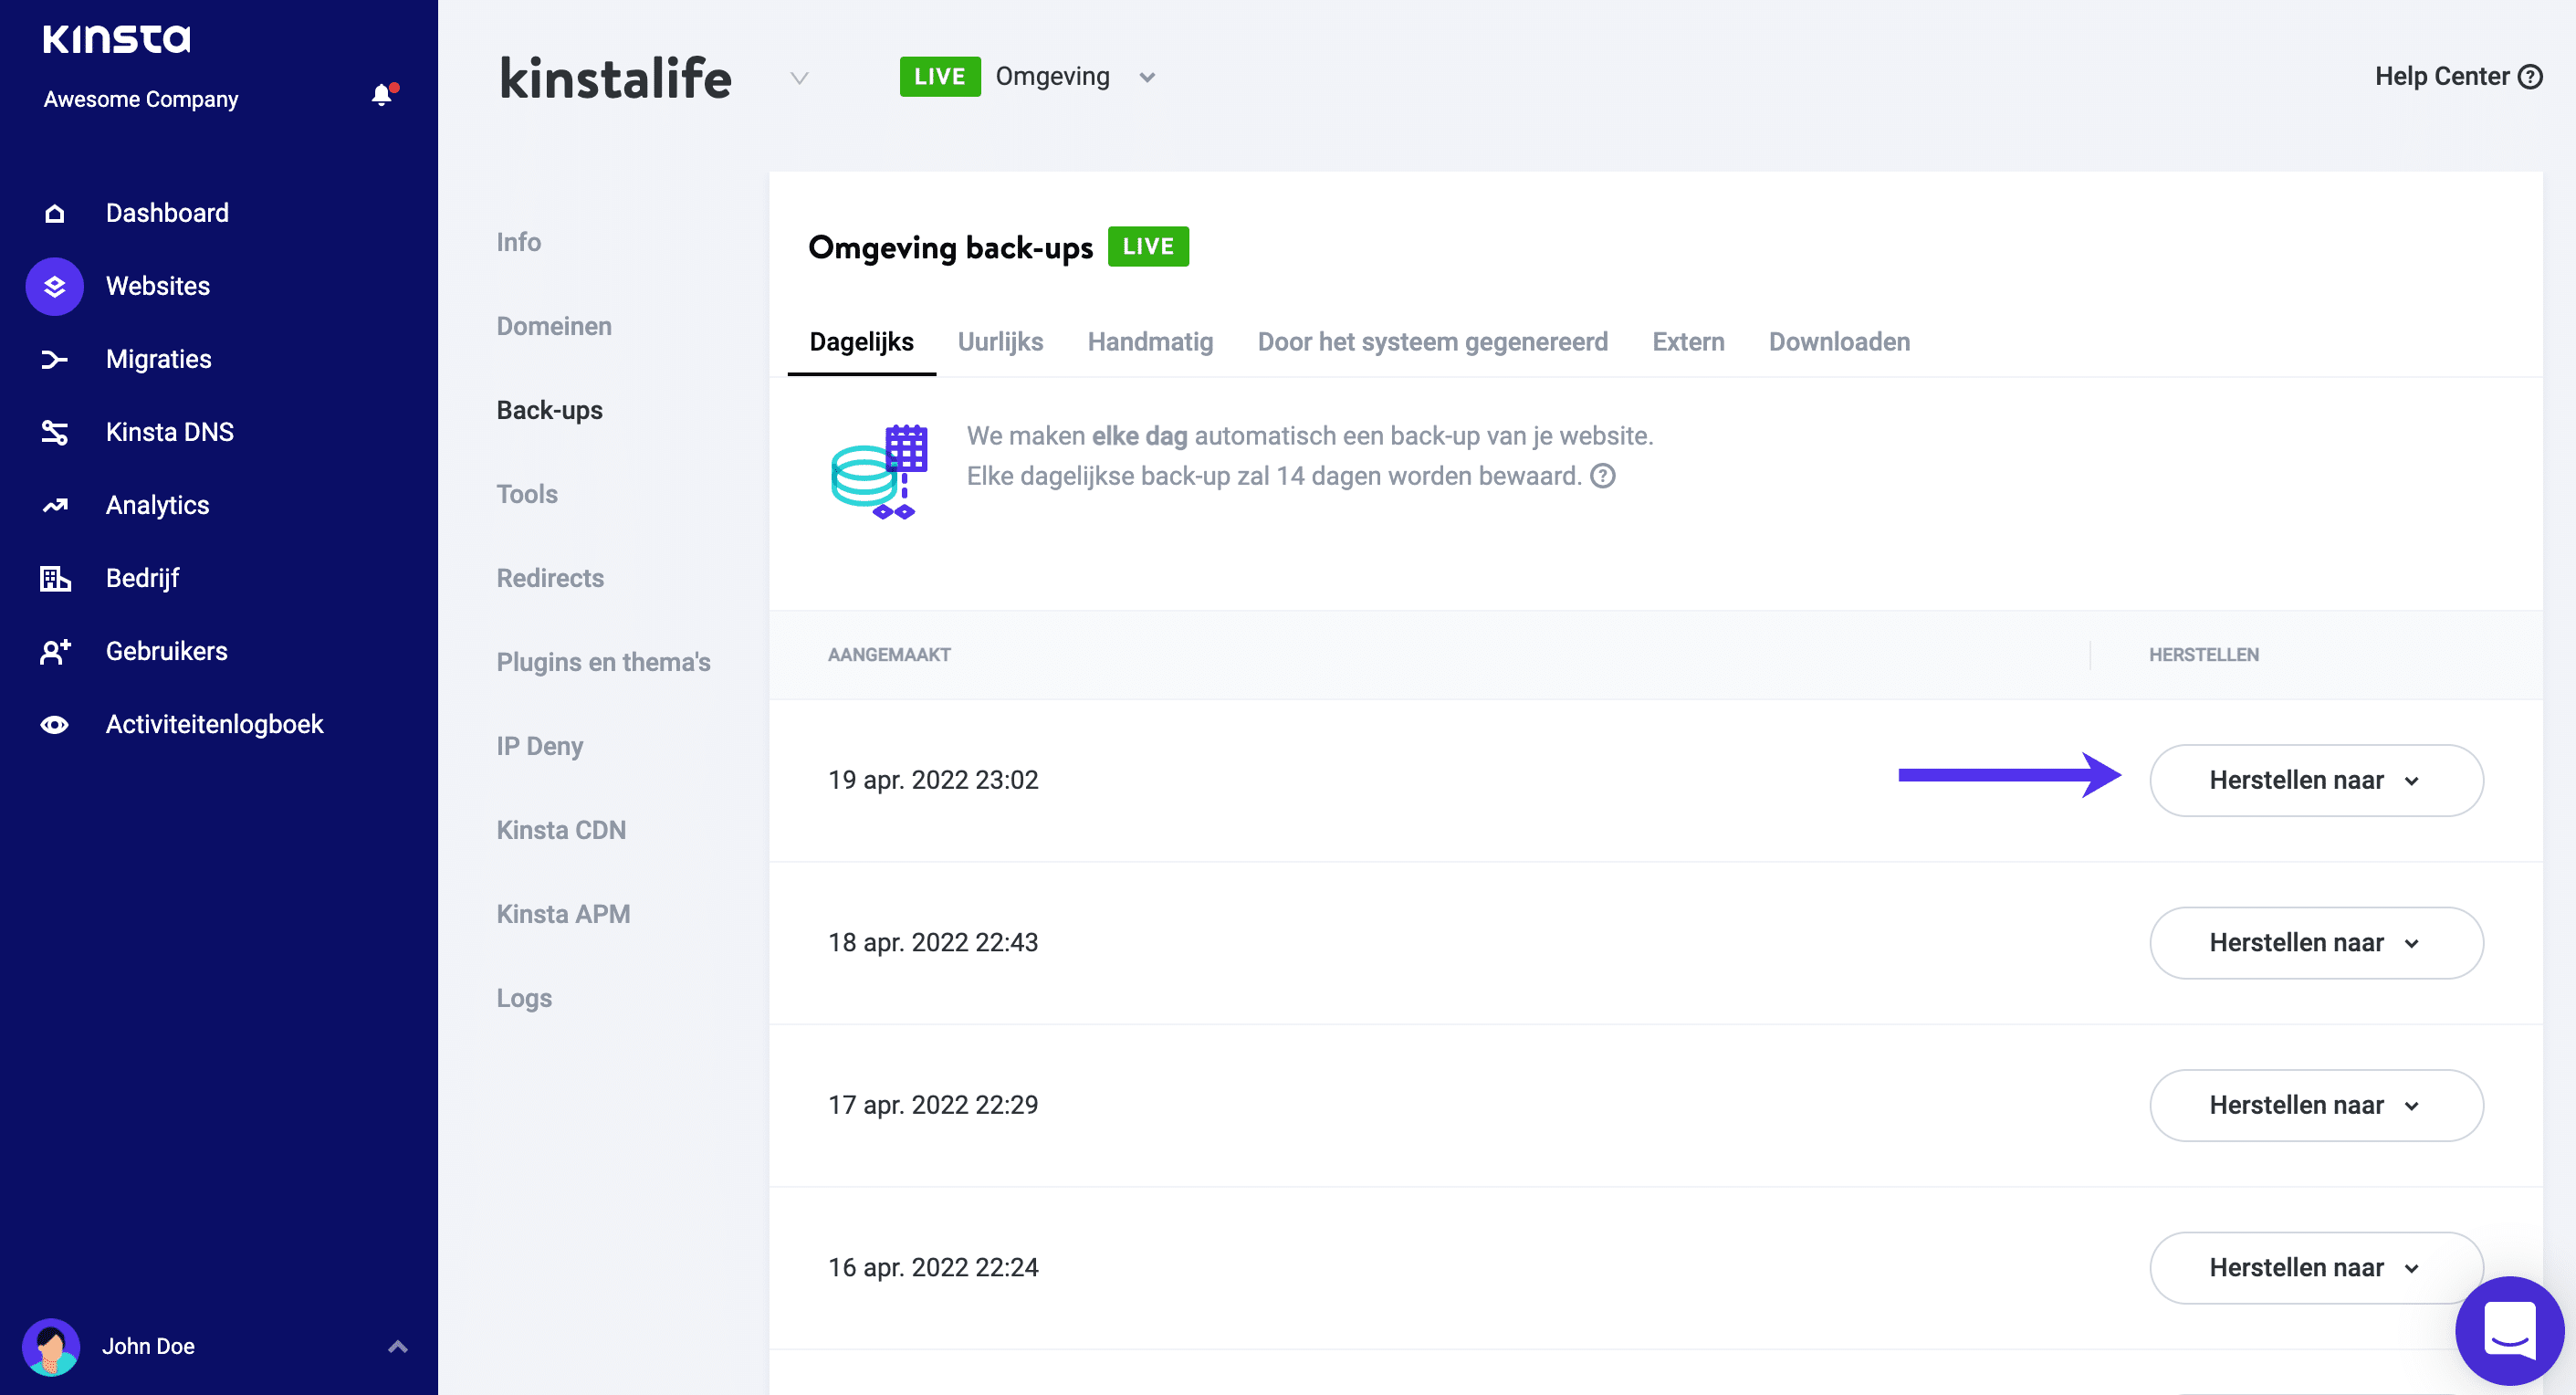Switch to the Handmatig tab
Image resolution: width=2576 pixels, height=1395 pixels.
click(x=1150, y=342)
